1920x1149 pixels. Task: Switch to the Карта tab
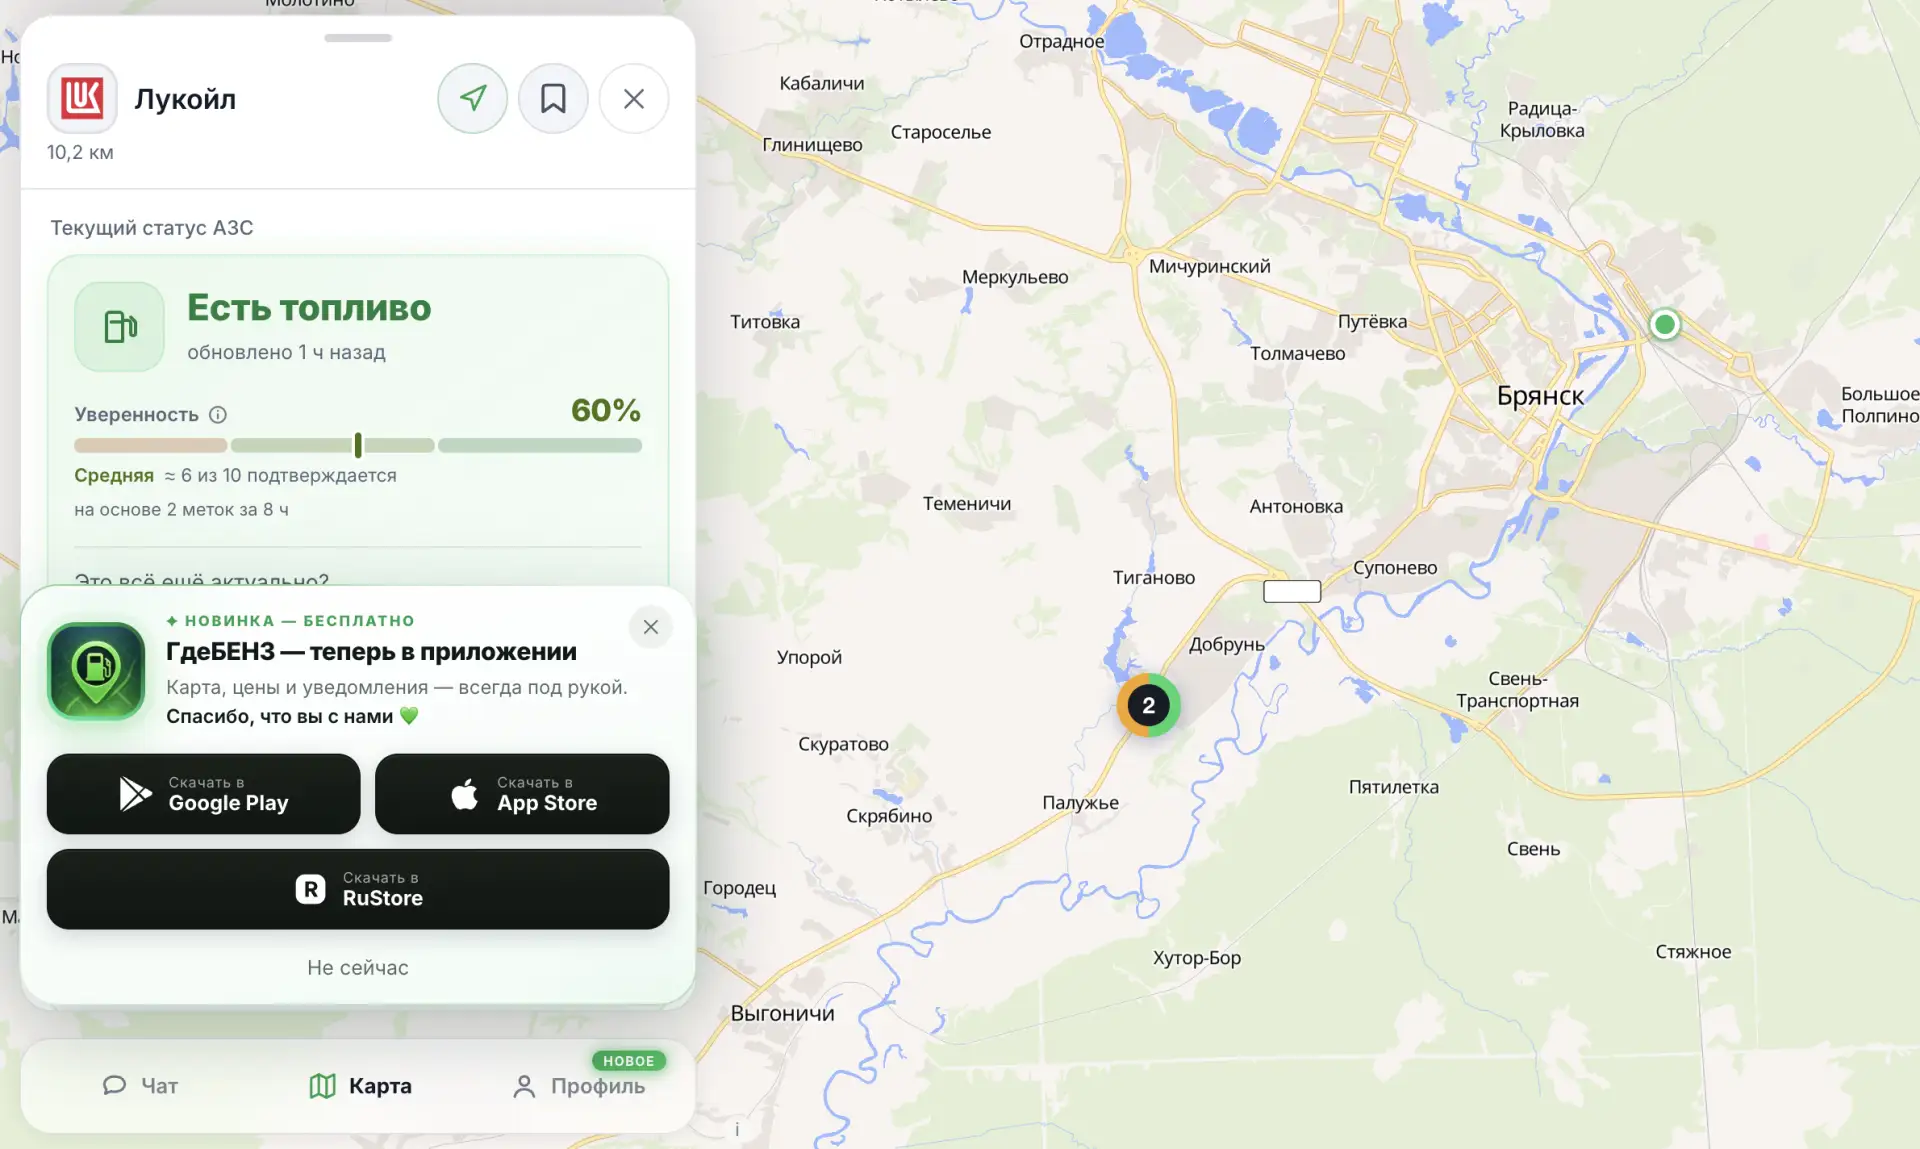pyautogui.click(x=360, y=1085)
